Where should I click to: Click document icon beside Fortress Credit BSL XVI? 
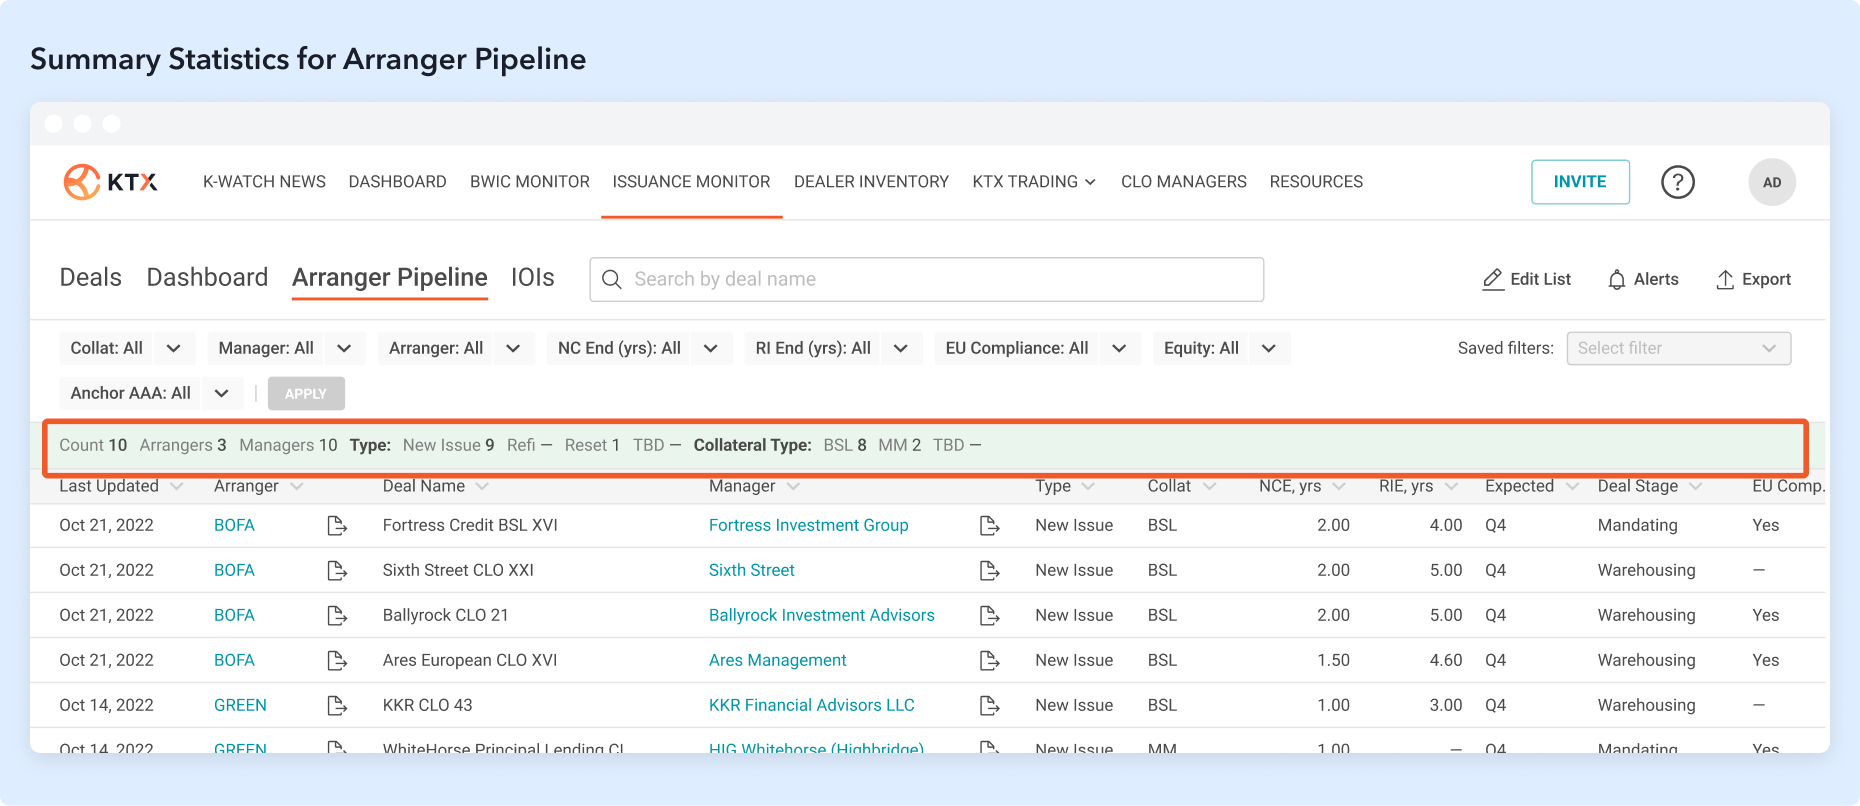tap(337, 526)
